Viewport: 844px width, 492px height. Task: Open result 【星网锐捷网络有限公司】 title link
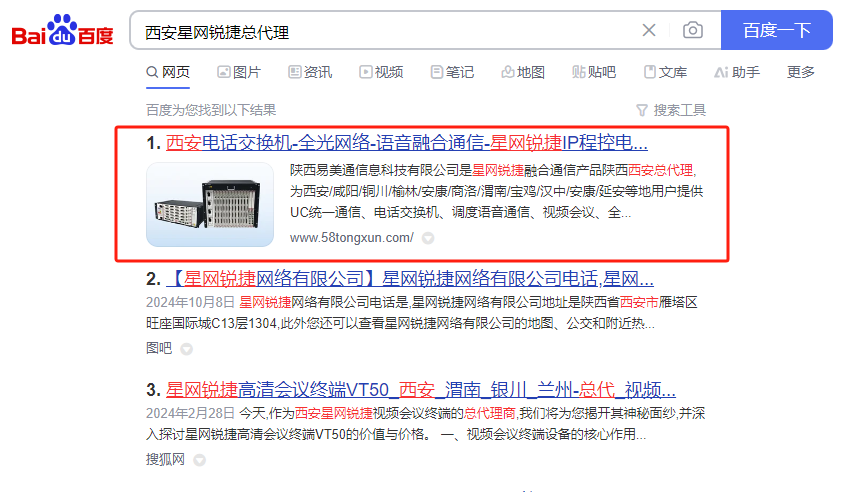(x=410, y=279)
